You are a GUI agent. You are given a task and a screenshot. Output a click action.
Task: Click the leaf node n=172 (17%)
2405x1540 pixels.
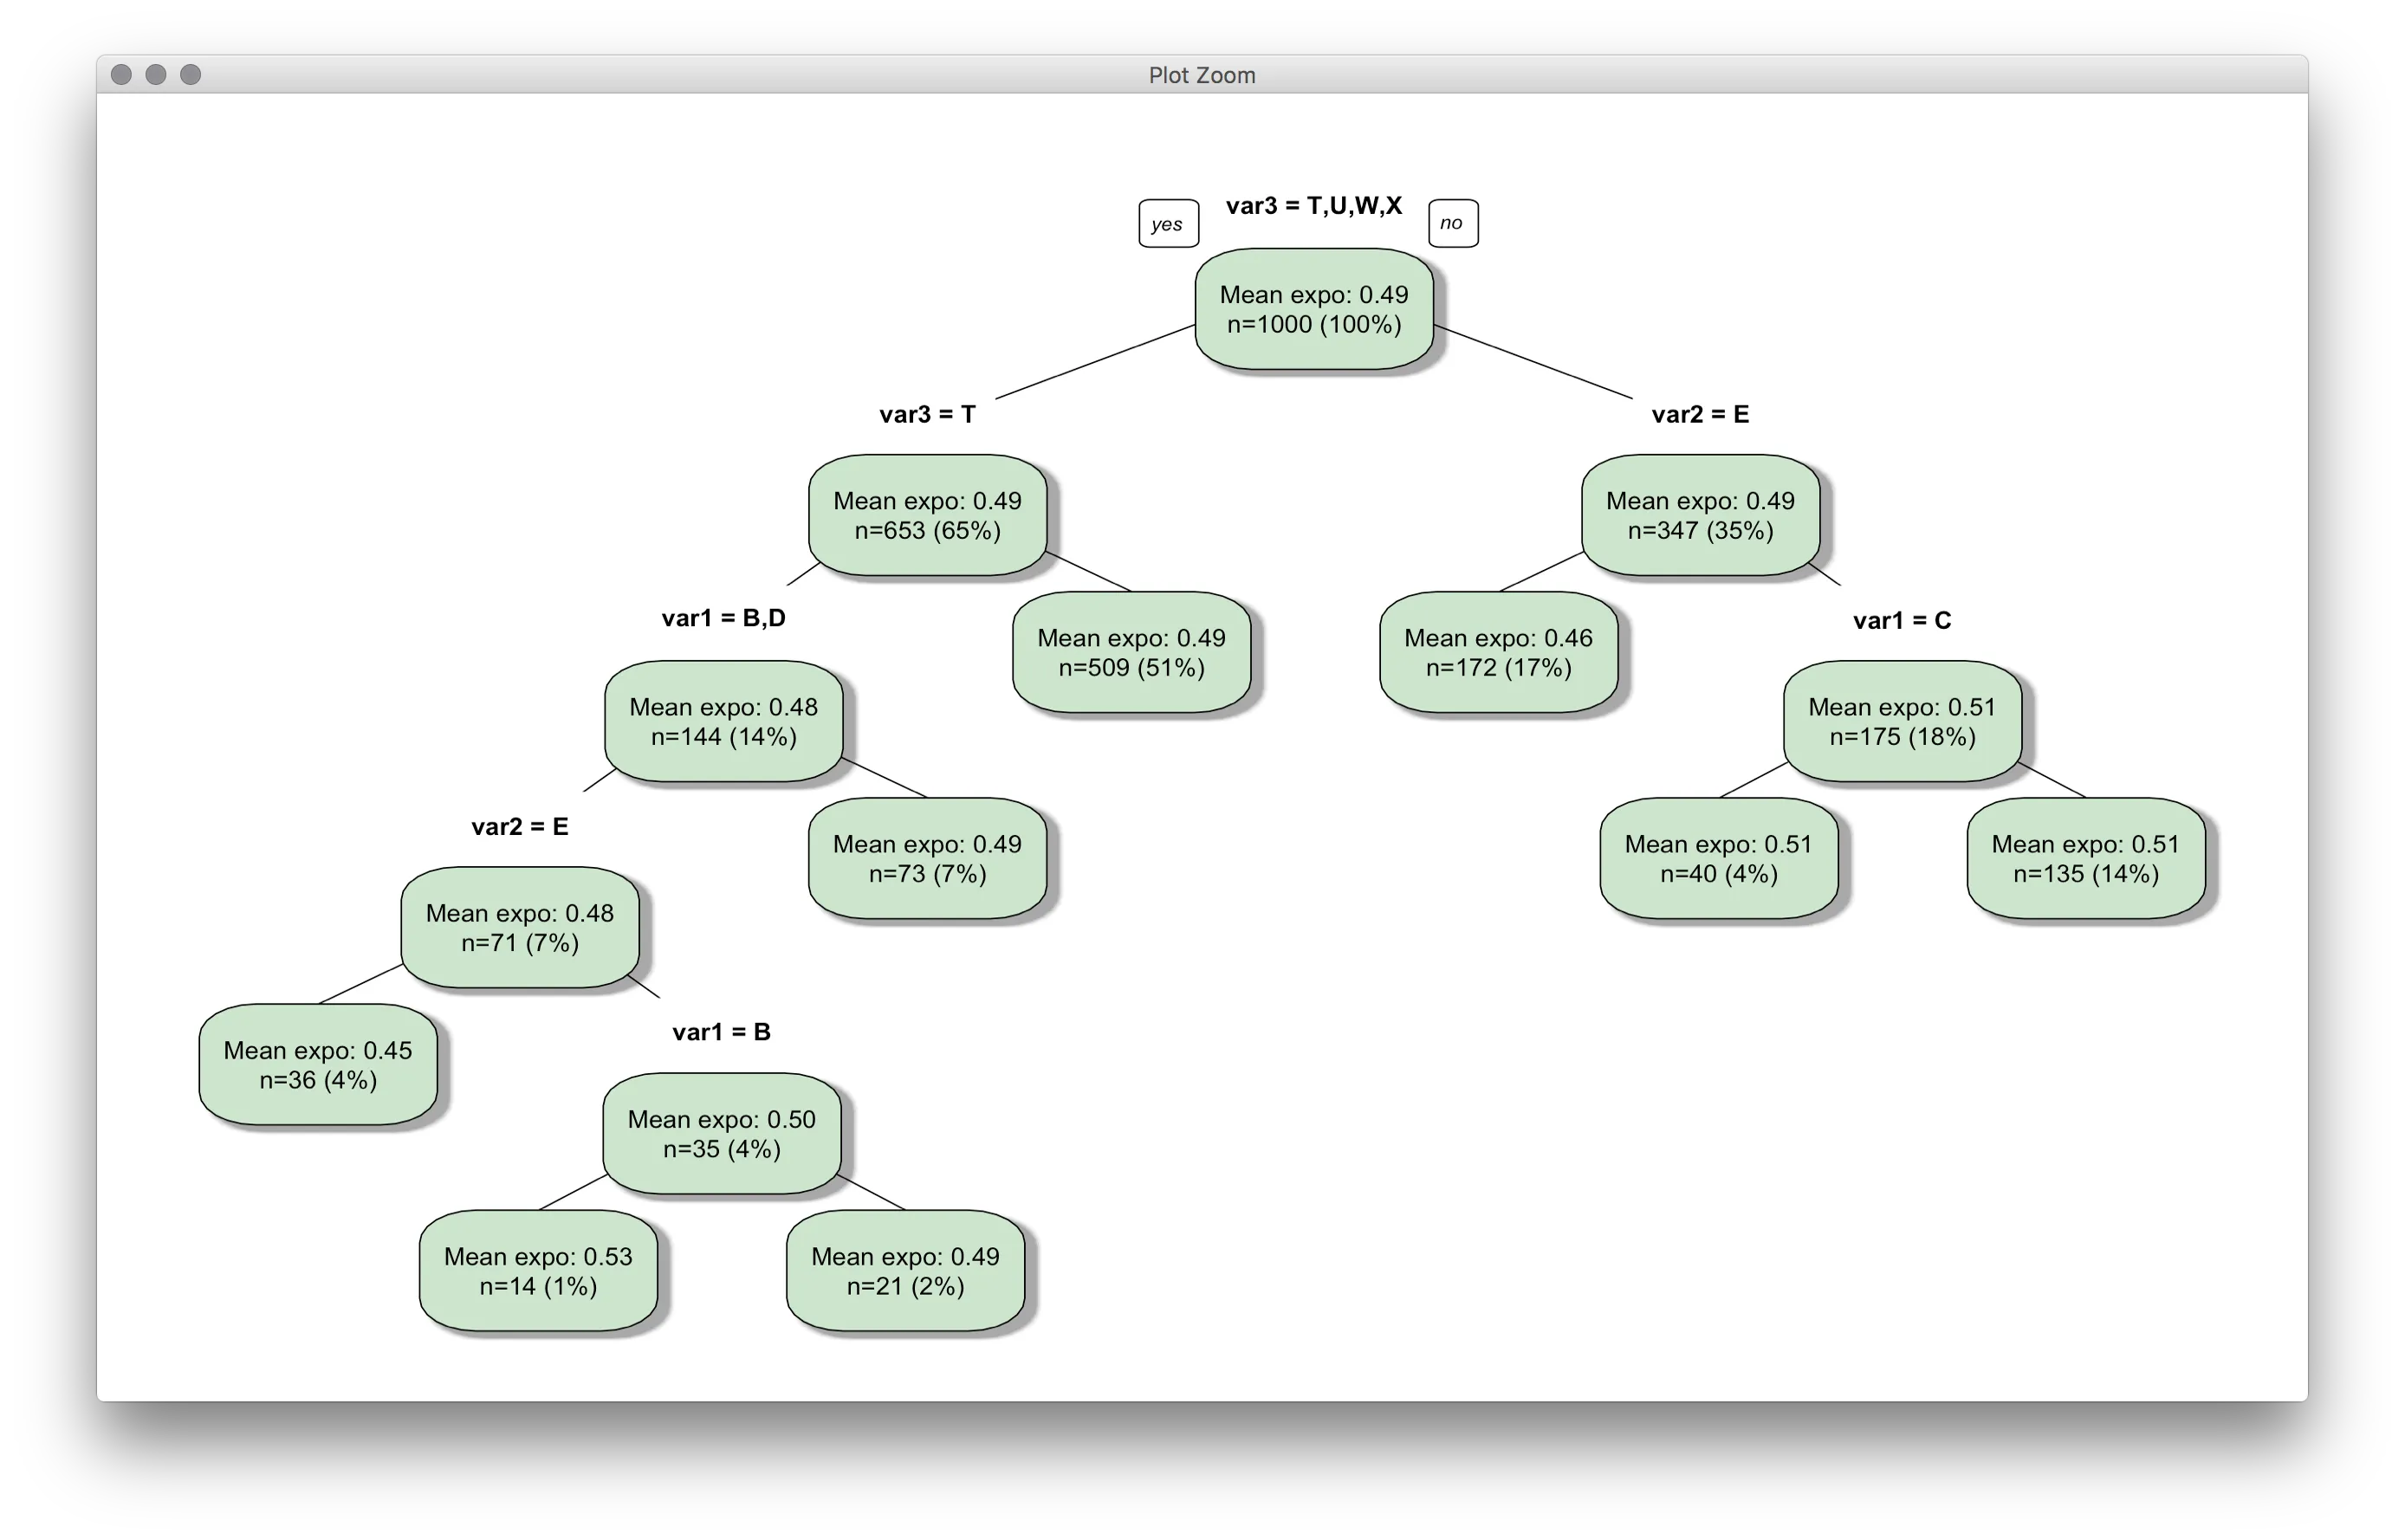pyautogui.click(x=1497, y=652)
